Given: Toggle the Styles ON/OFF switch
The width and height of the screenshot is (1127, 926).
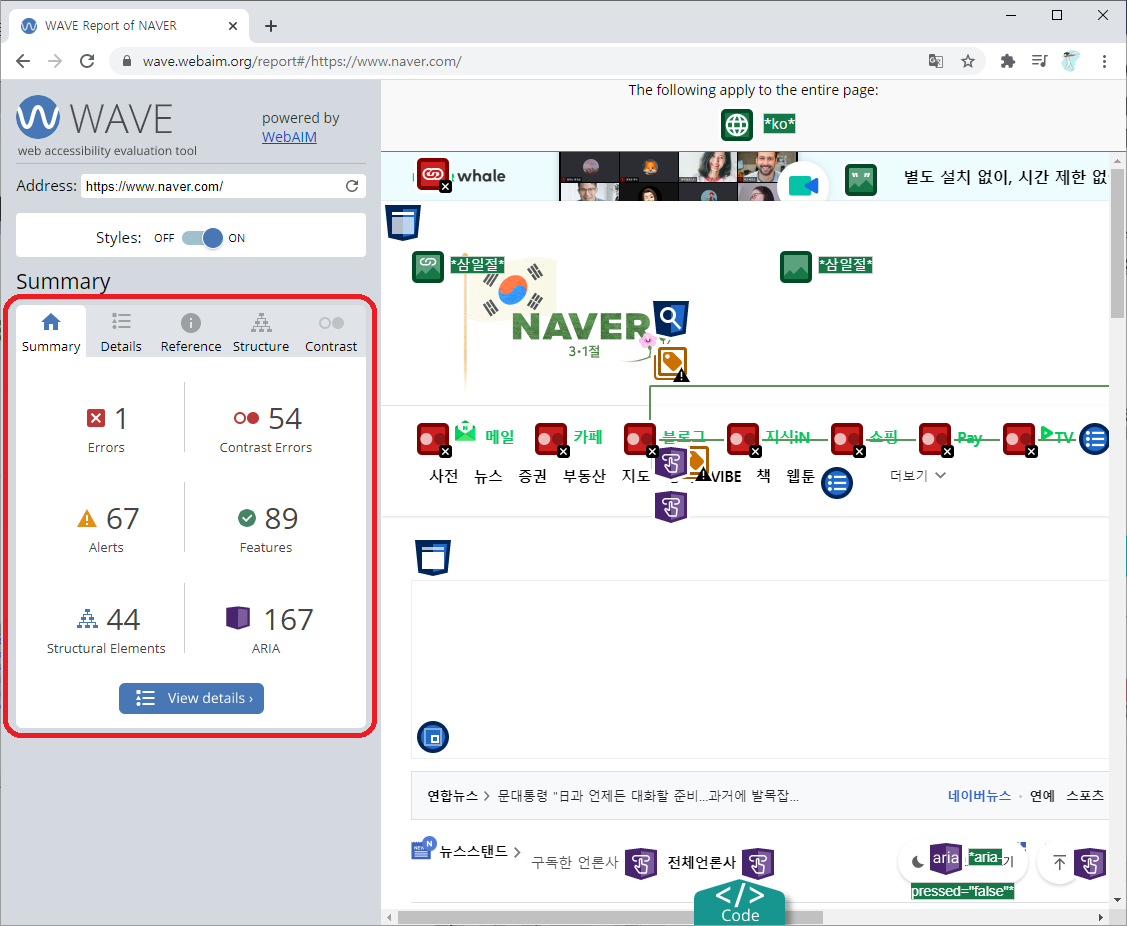Looking at the screenshot, I should (203, 238).
